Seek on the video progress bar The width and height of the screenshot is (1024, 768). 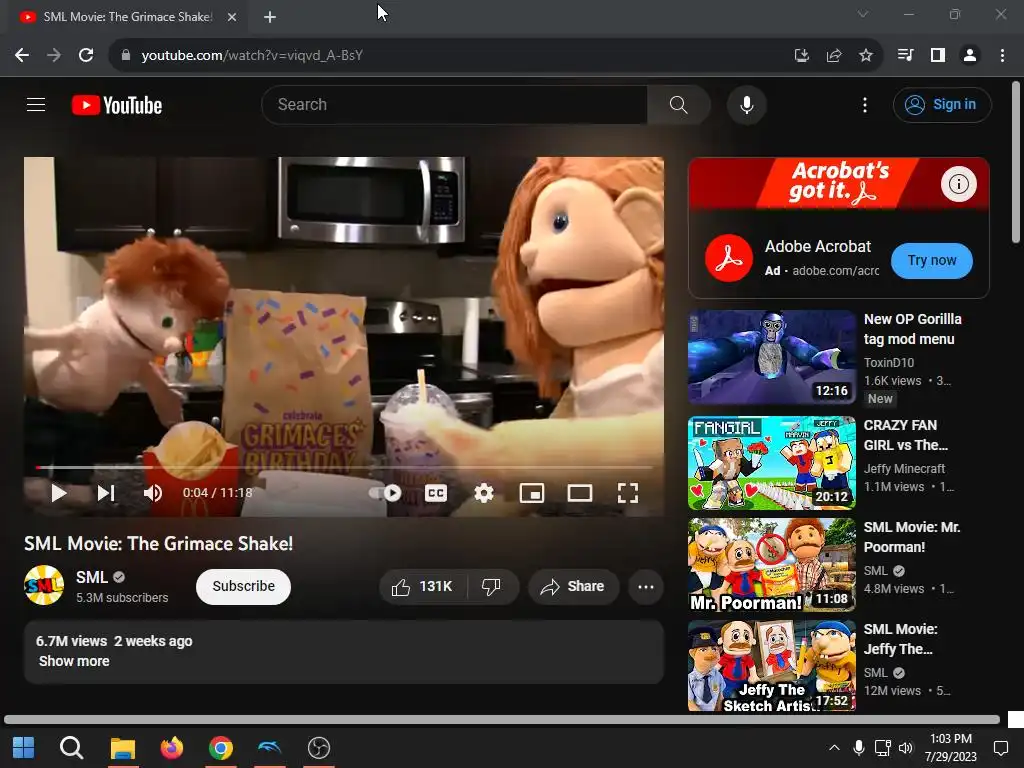point(344,468)
